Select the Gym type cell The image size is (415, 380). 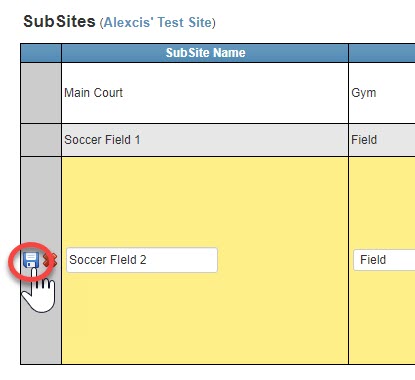[x=382, y=93]
